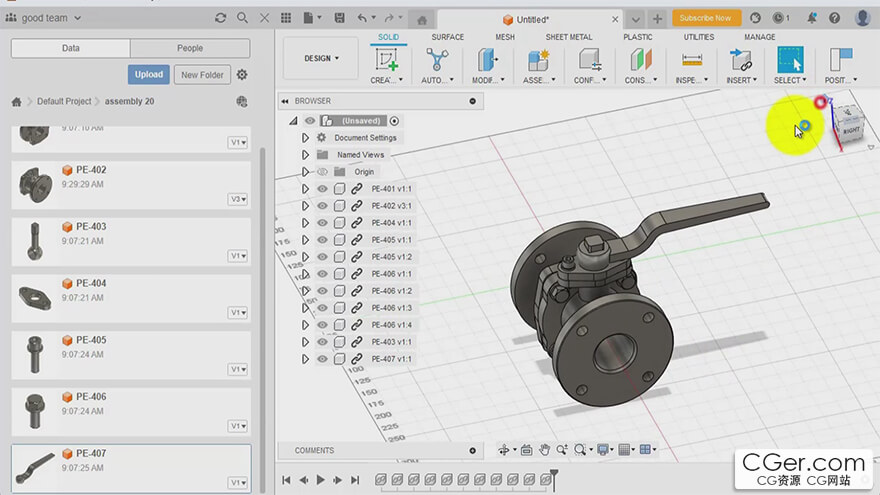Image resolution: width=880 pixels, height=495 pixels.
Task: Select the PE-403 thumbnail
Action: pyautogui.click(x=35, y=241)
